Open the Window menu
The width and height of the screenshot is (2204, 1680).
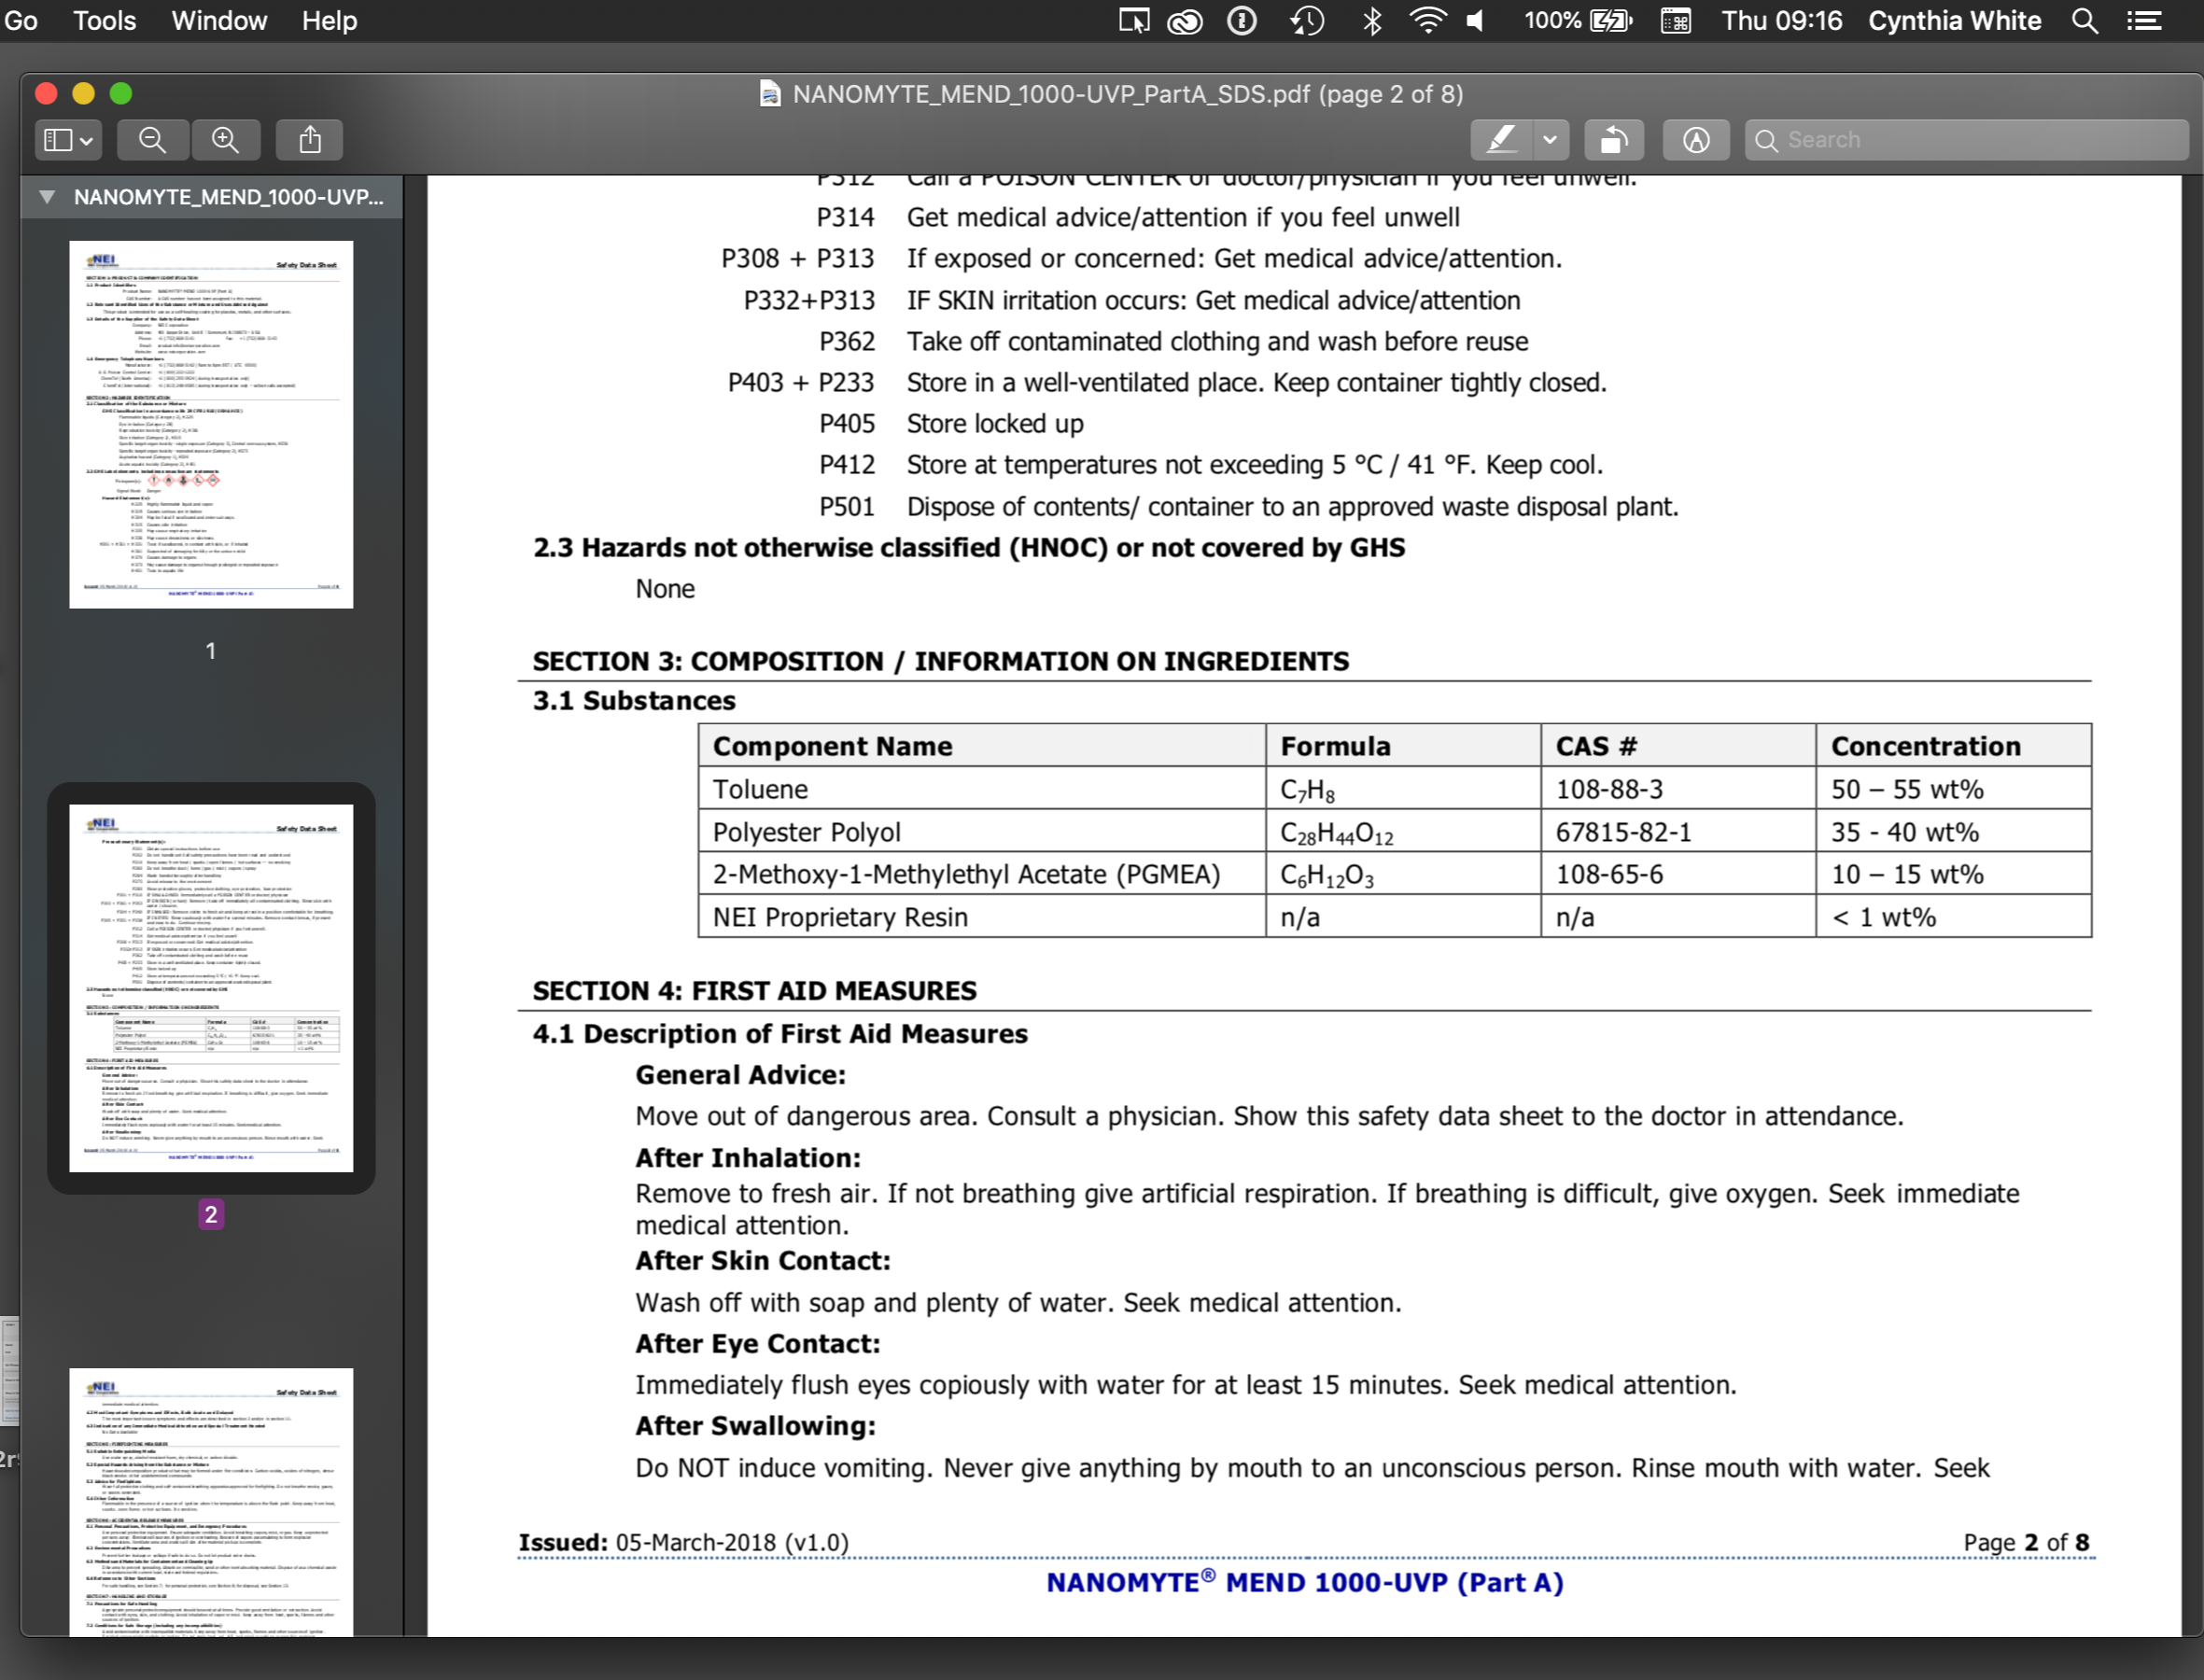(219, 21)
